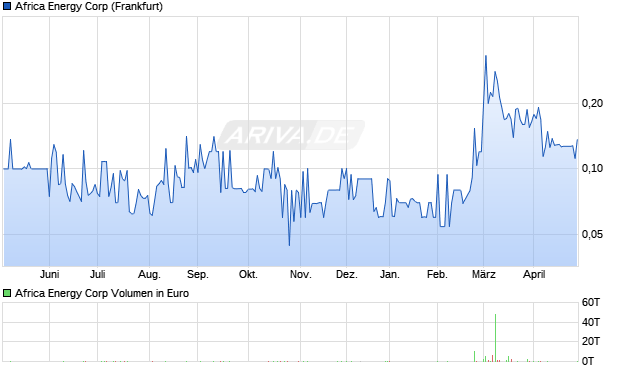620x371 pixels.
Task: Click the green volume legend square
Action: coord(7,293)
